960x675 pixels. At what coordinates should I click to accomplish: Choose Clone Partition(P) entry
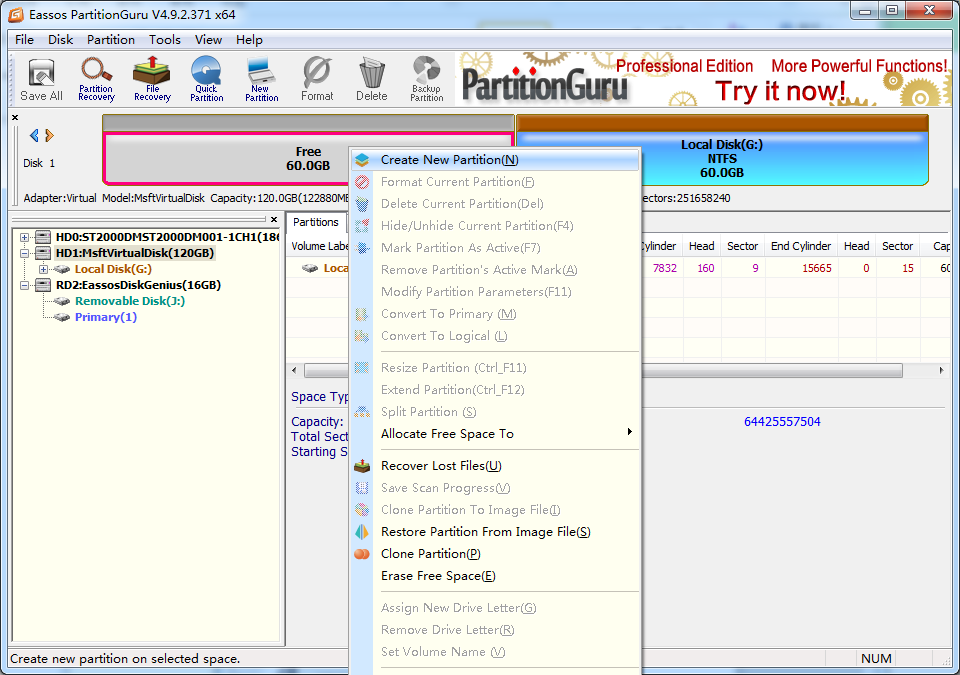click(496, 554)
